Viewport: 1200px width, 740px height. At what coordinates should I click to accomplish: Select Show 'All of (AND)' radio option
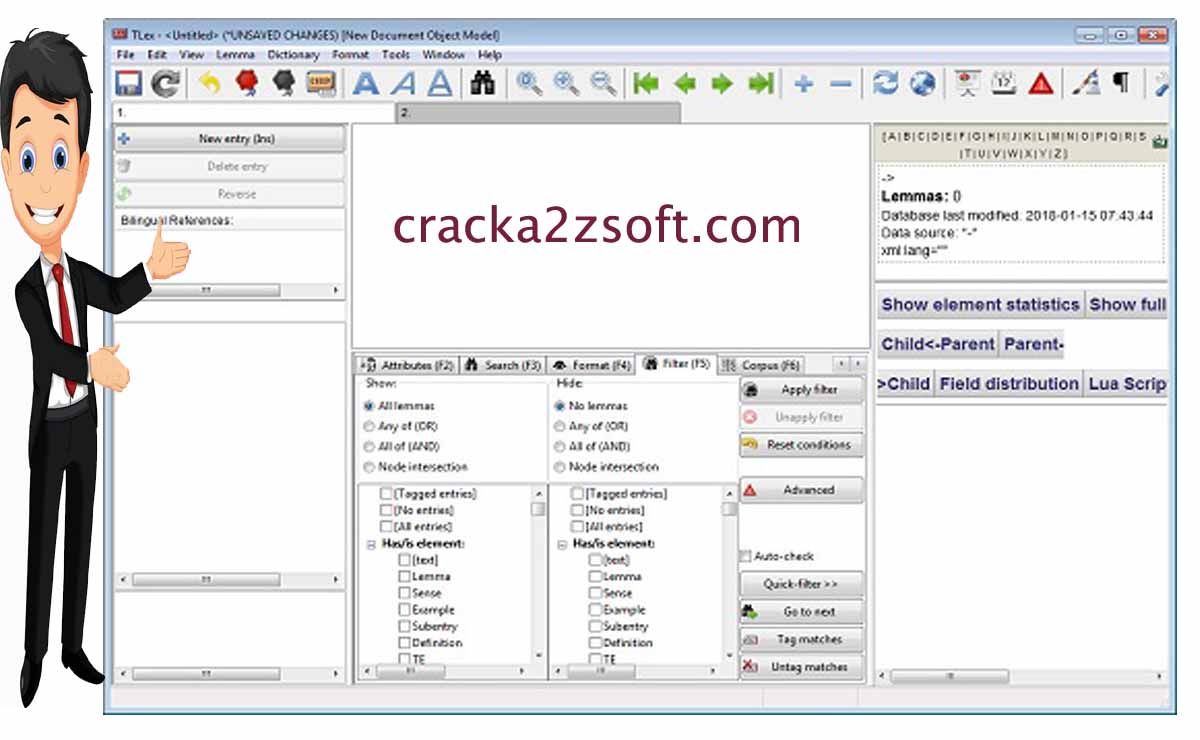369,446
